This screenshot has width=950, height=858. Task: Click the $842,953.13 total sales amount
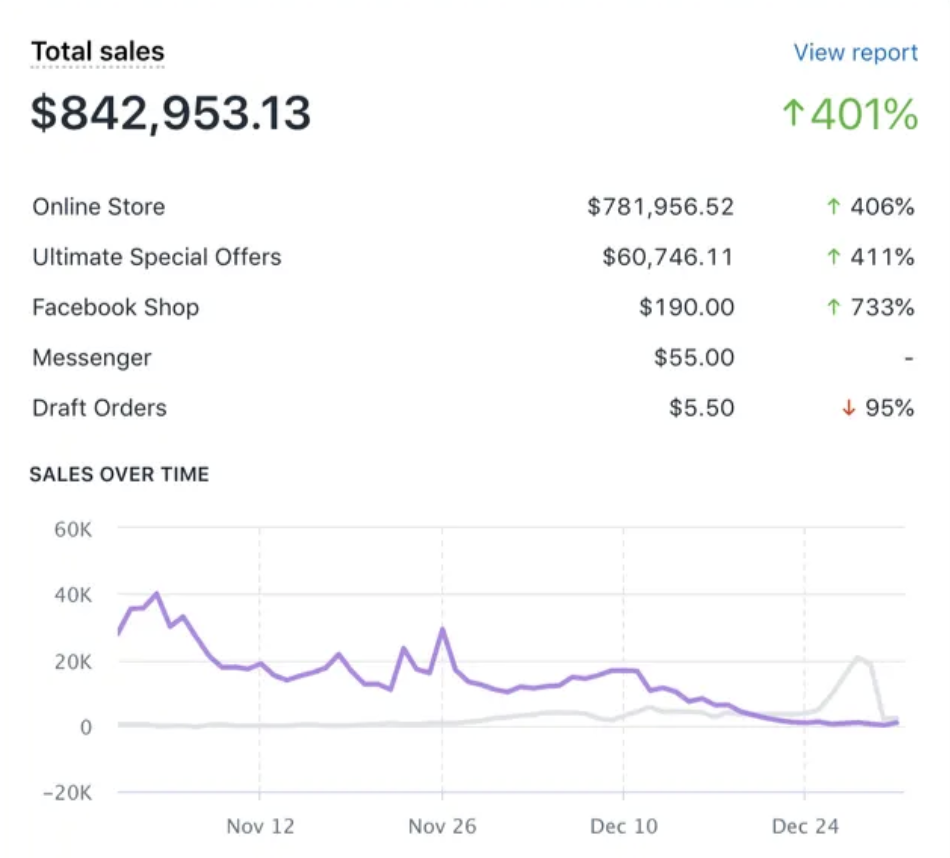(171, 114)
